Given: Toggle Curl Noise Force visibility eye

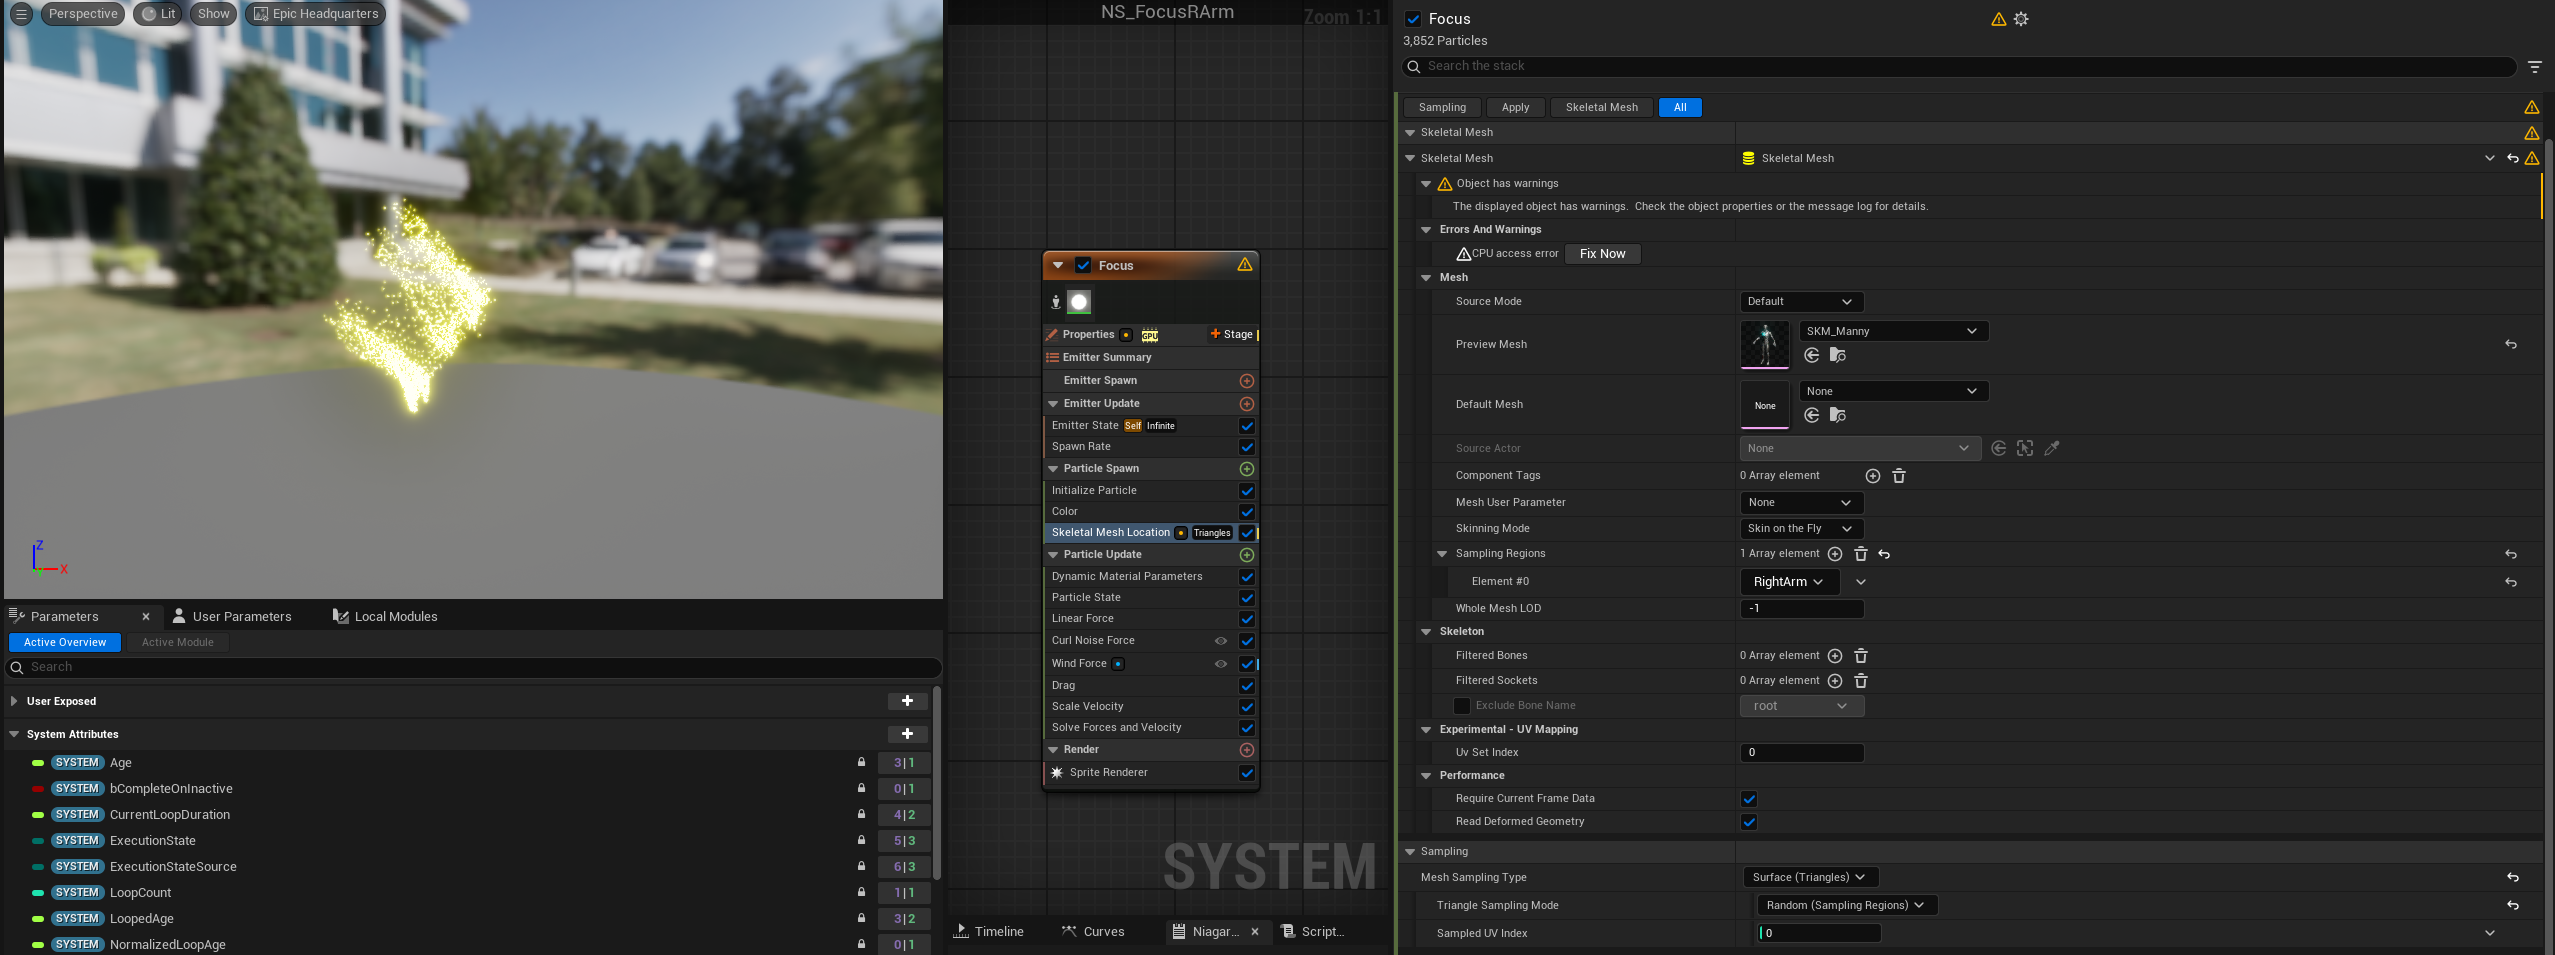Looking at the screenshot, I should [1220, 641].
